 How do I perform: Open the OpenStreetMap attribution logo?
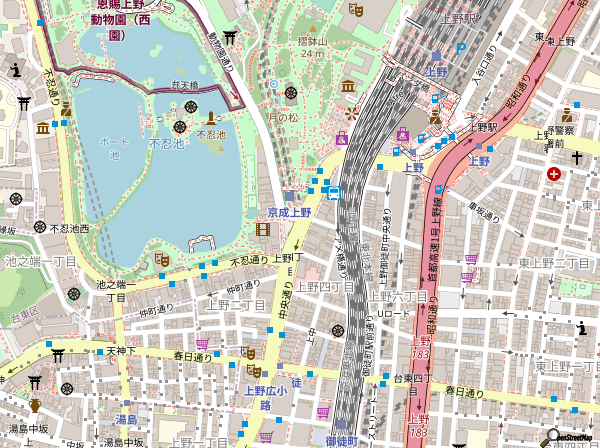pos(564,437)
